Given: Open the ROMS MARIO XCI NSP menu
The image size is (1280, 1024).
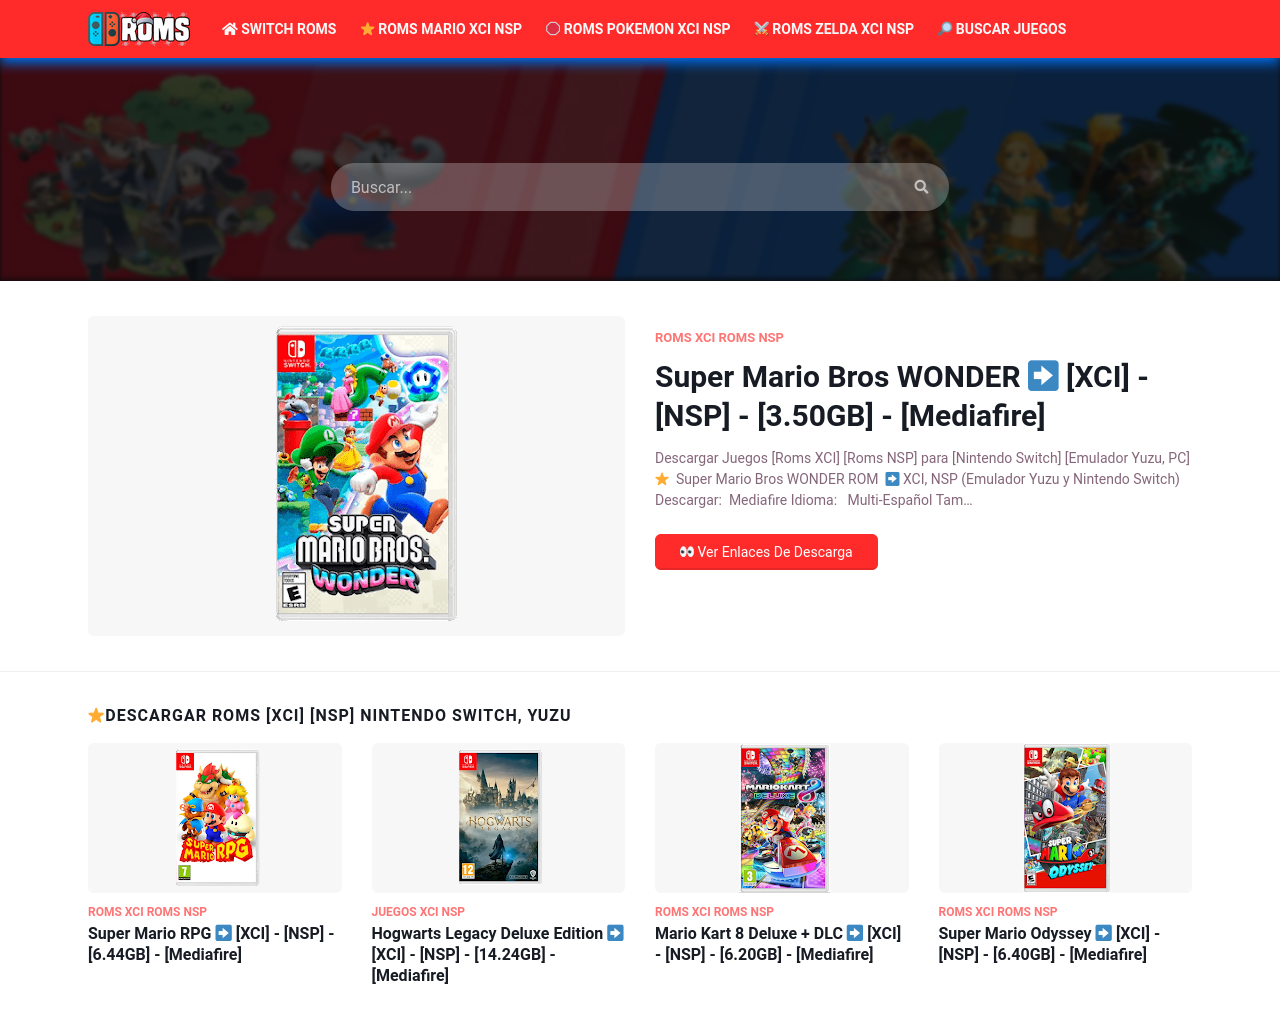Looking at the screenshot, I should 441,29.
